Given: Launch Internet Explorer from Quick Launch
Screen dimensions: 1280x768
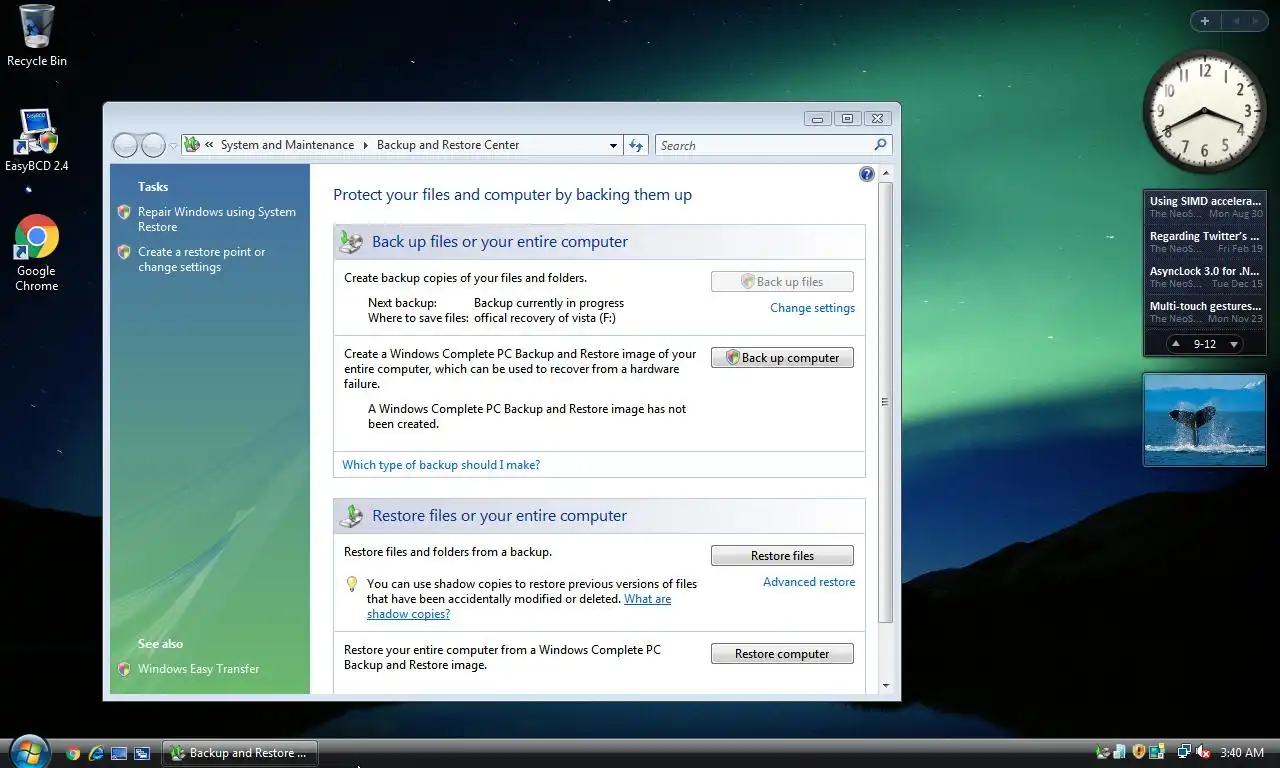Looking at the screenshot, I should [x=96, y=753].
